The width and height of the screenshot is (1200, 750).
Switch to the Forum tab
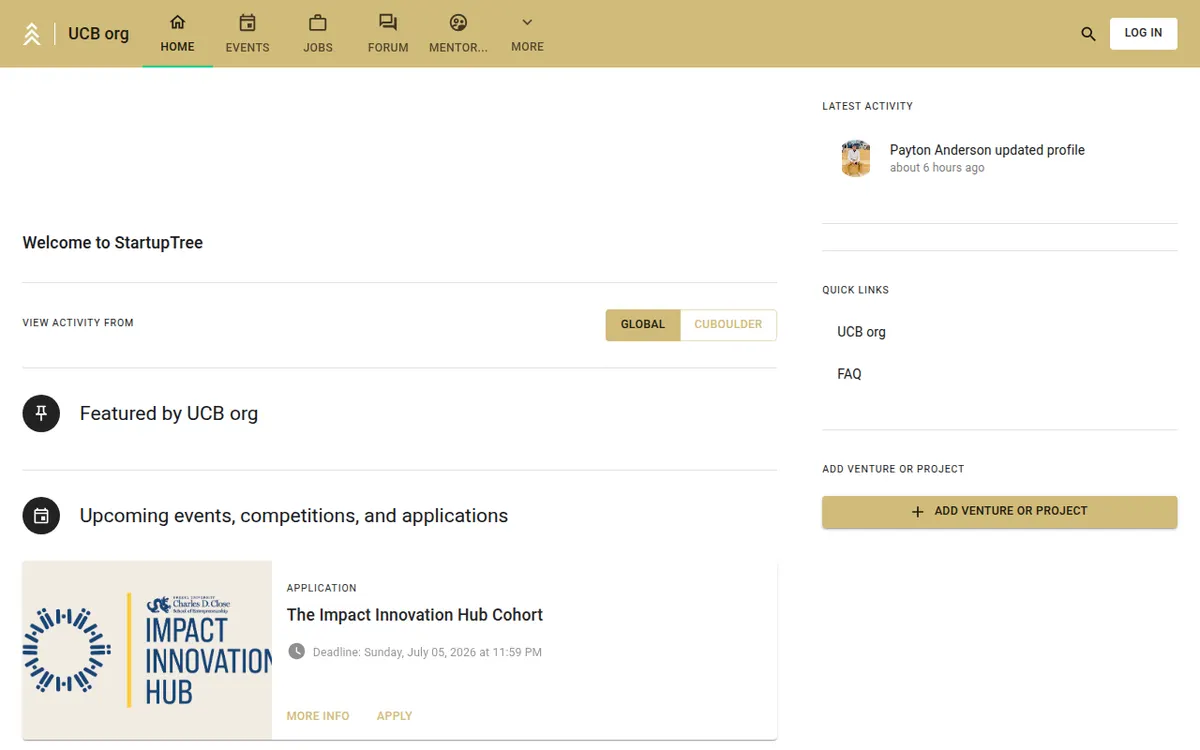click(388, 34)
